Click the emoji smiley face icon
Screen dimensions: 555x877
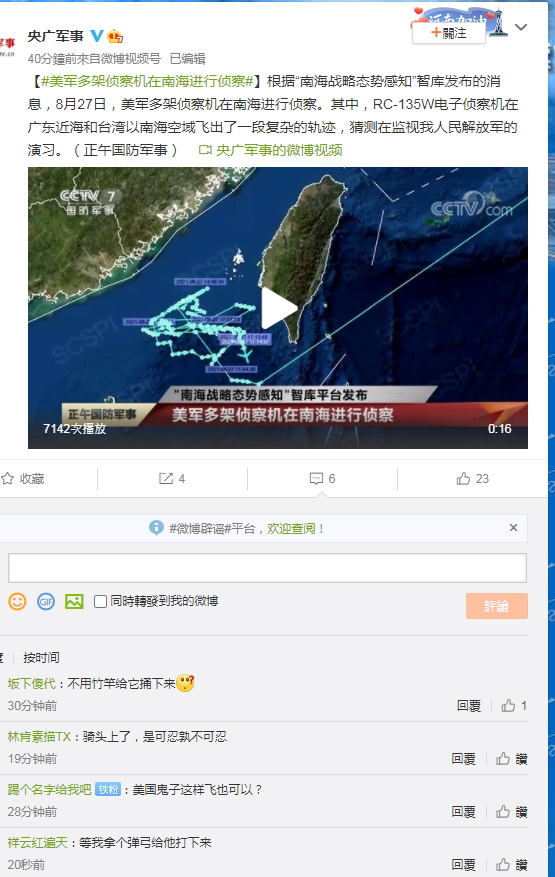pyautogui.click(x=17, y=601)
